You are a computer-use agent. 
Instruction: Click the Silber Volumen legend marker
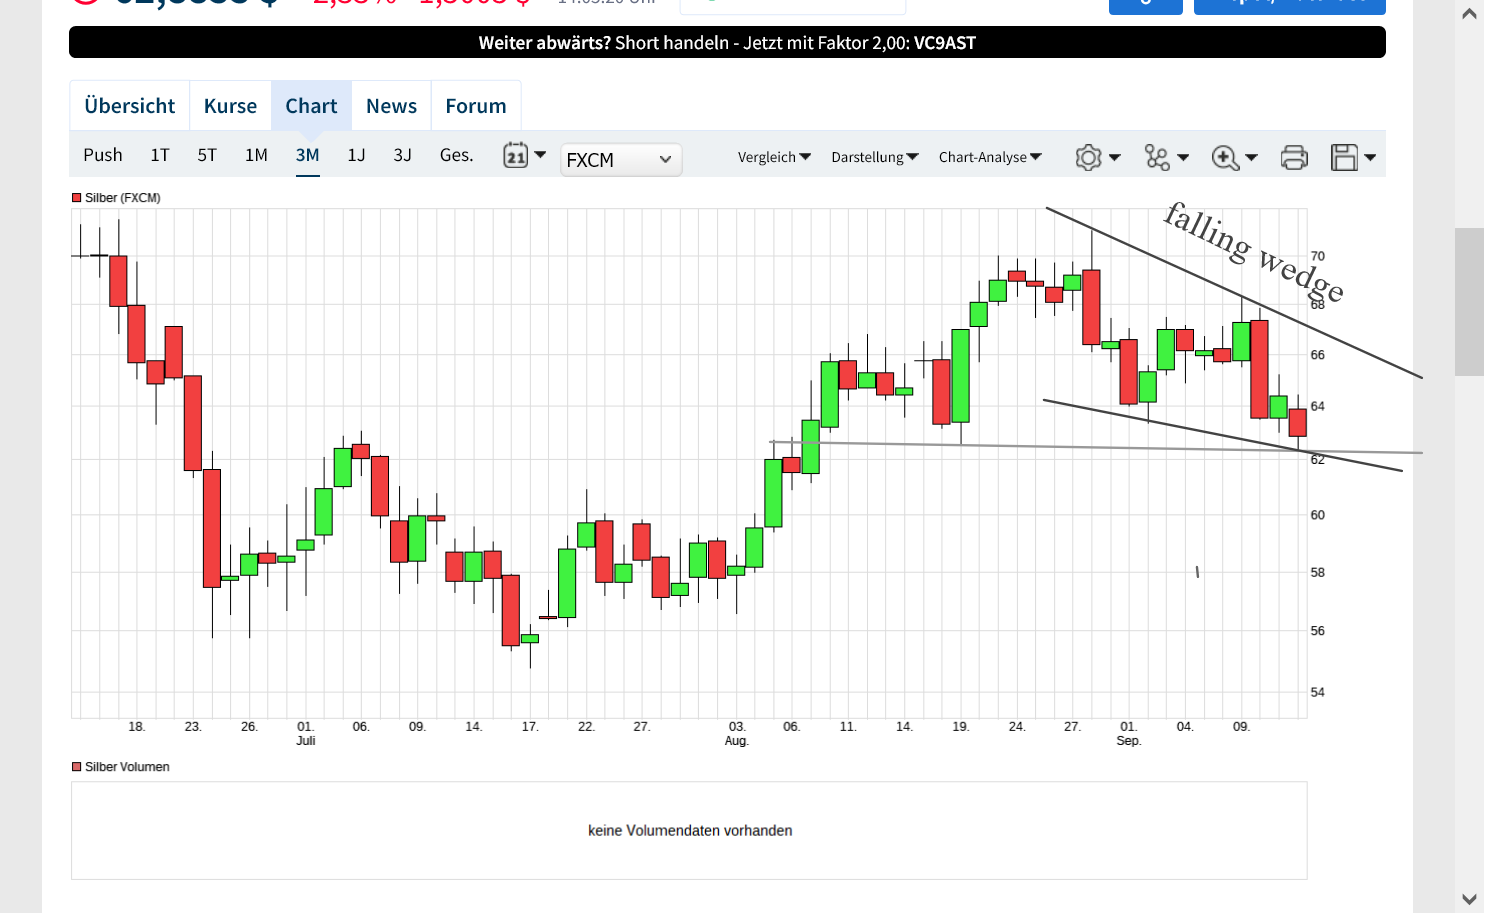(x=76, y=767)
